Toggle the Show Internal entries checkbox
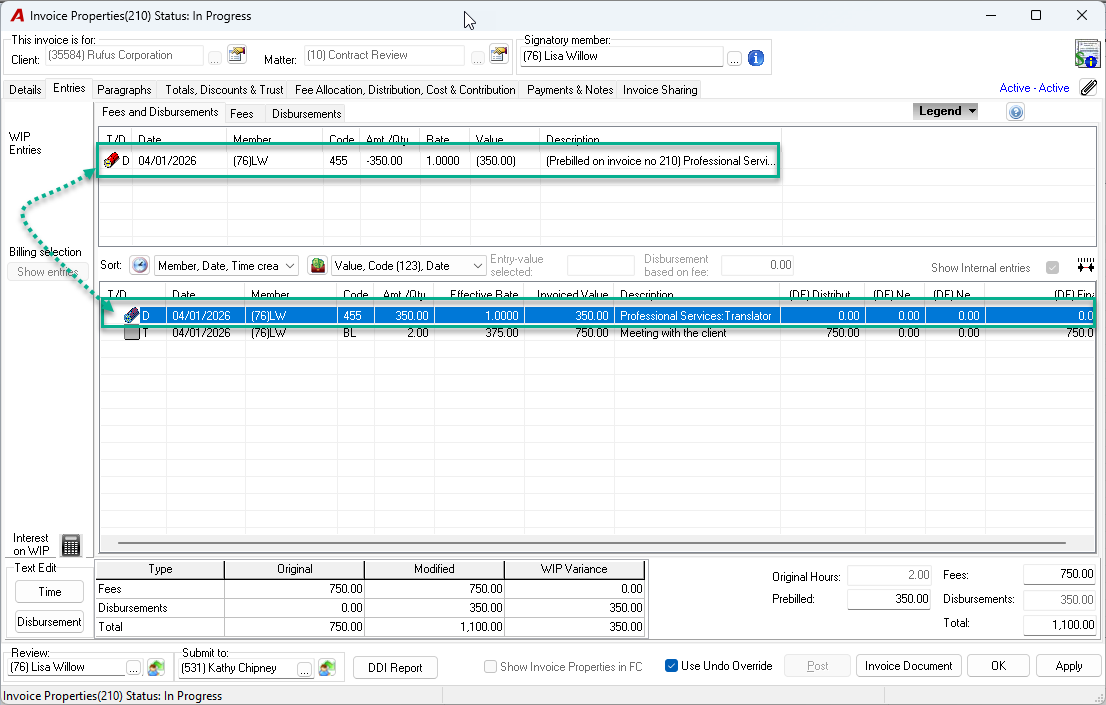The height and width of the screenshot is (705, 1106). click(x=1052, y=267)
